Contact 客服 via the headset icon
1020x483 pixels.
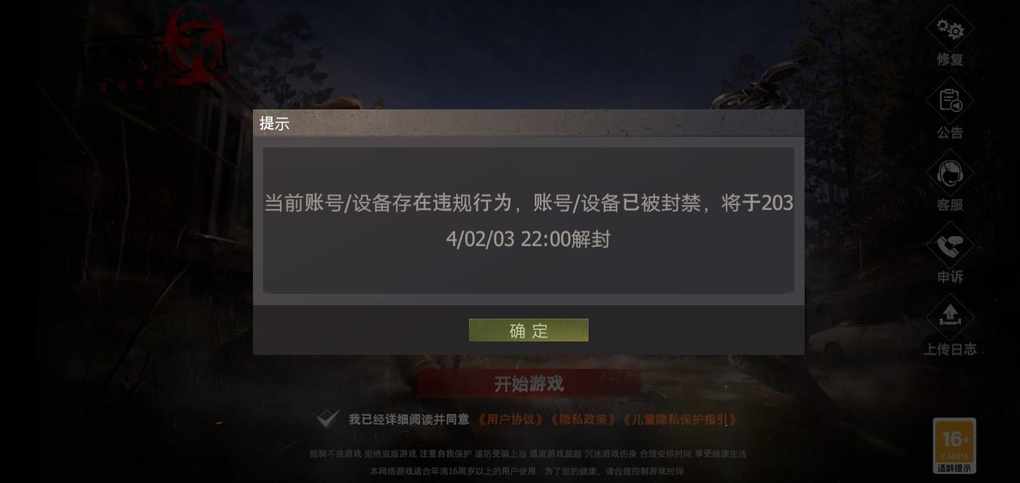point(950,174)
